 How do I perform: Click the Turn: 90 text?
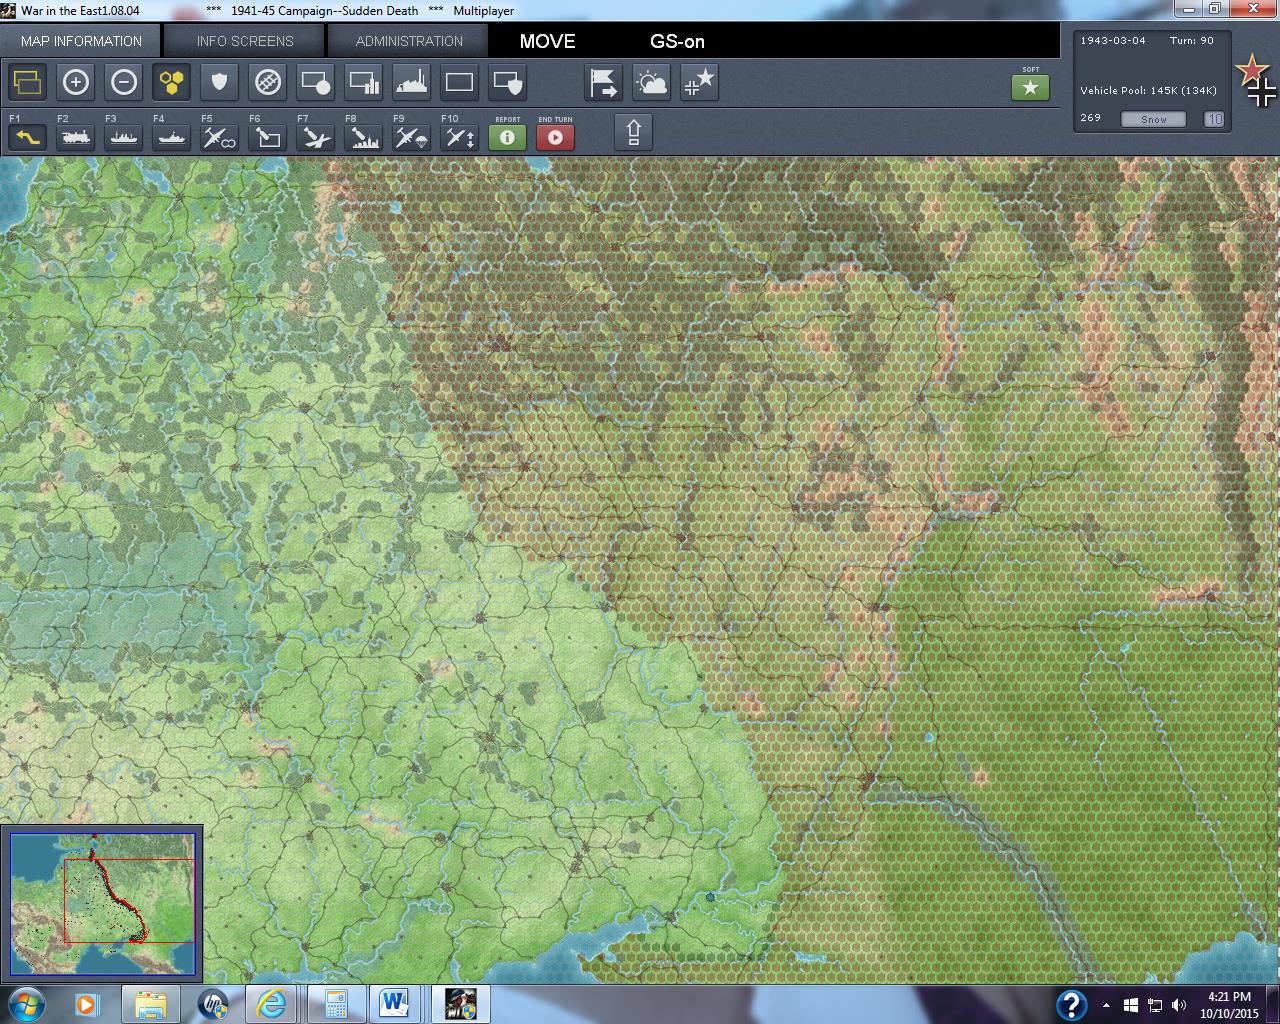pos(1192,41)
